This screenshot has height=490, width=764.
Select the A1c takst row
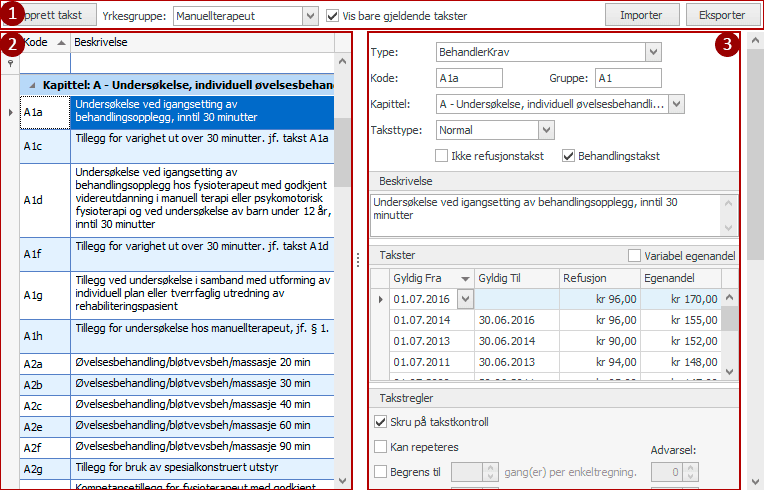coord(177,146)
